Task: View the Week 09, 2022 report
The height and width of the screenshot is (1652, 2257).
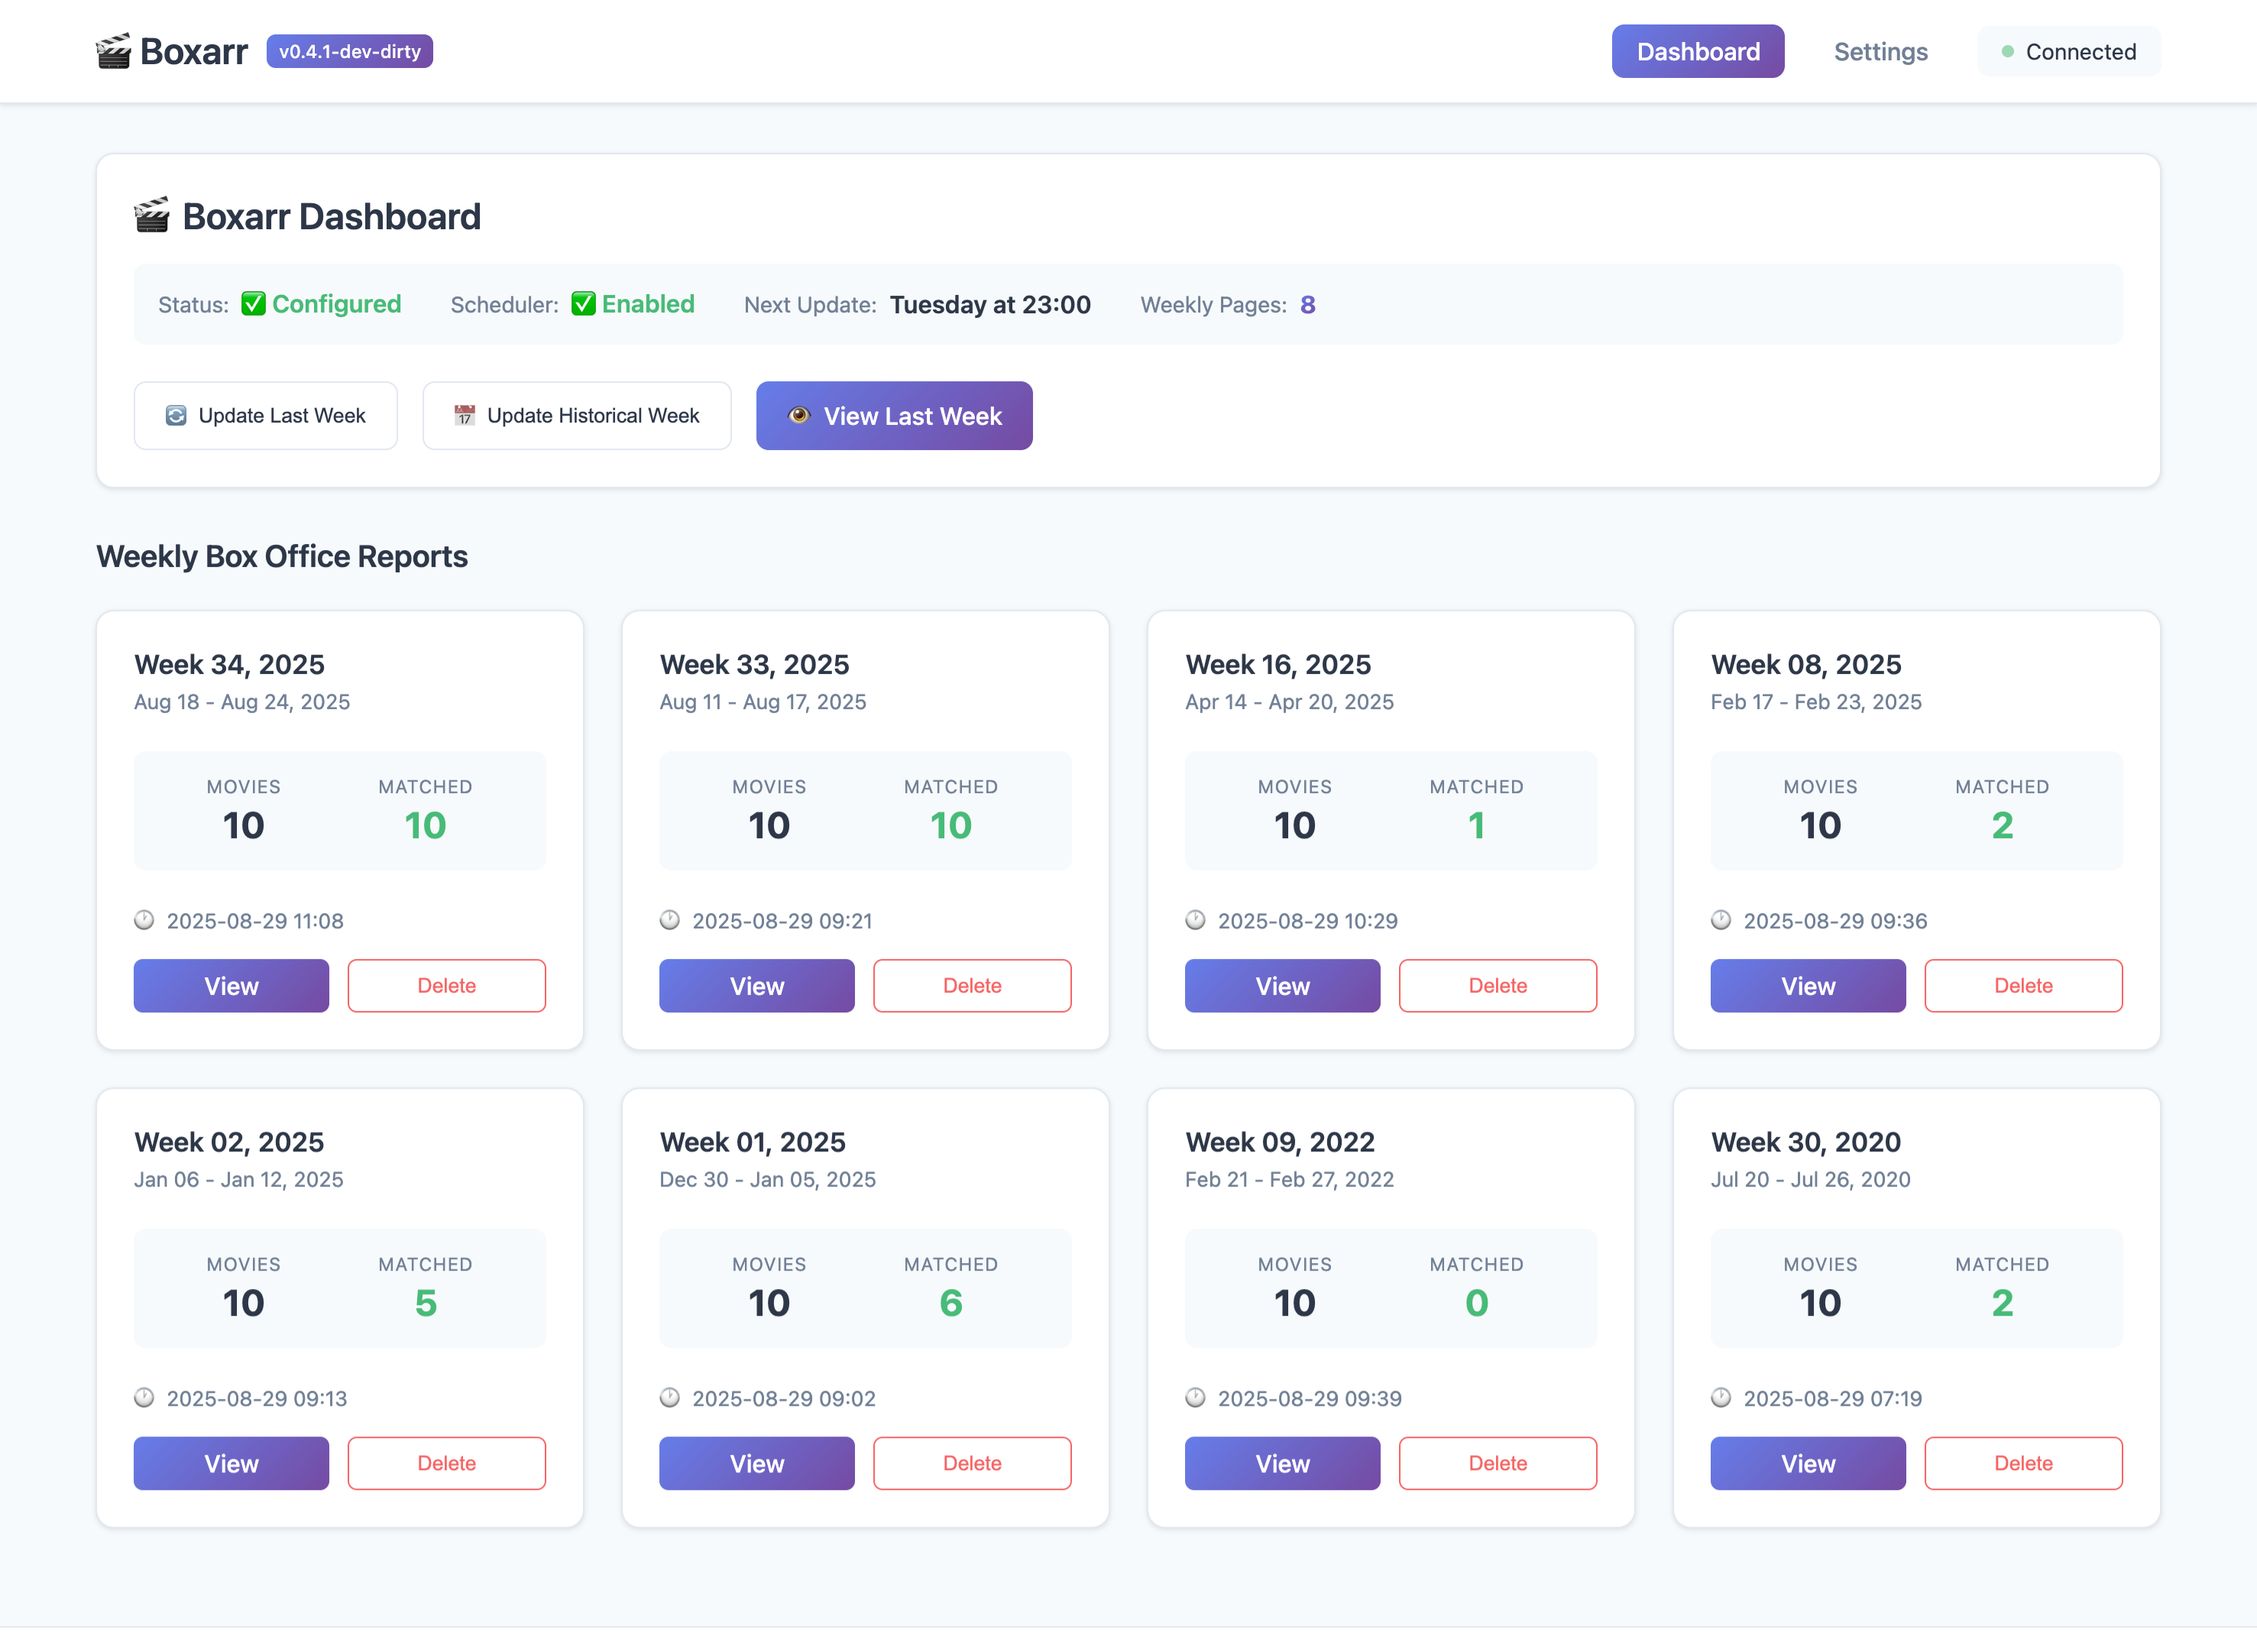Action: (1282, 1463)
